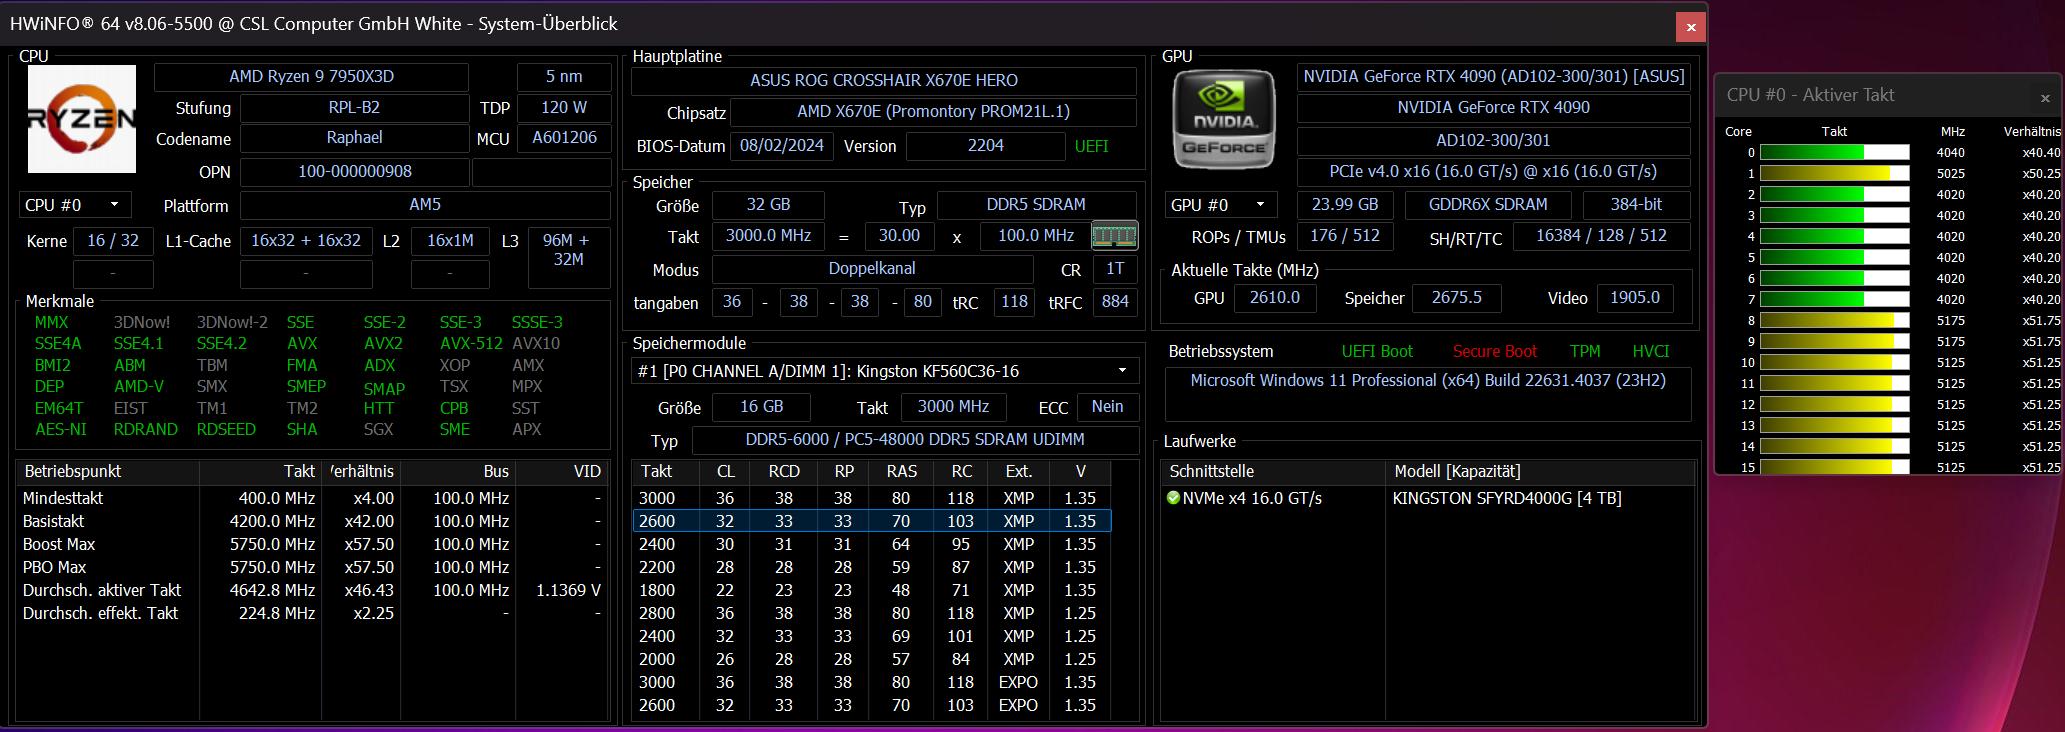The image size is (2065, 732).
Task: Click the Windows 11 Professional build text
Action: 1428,381
